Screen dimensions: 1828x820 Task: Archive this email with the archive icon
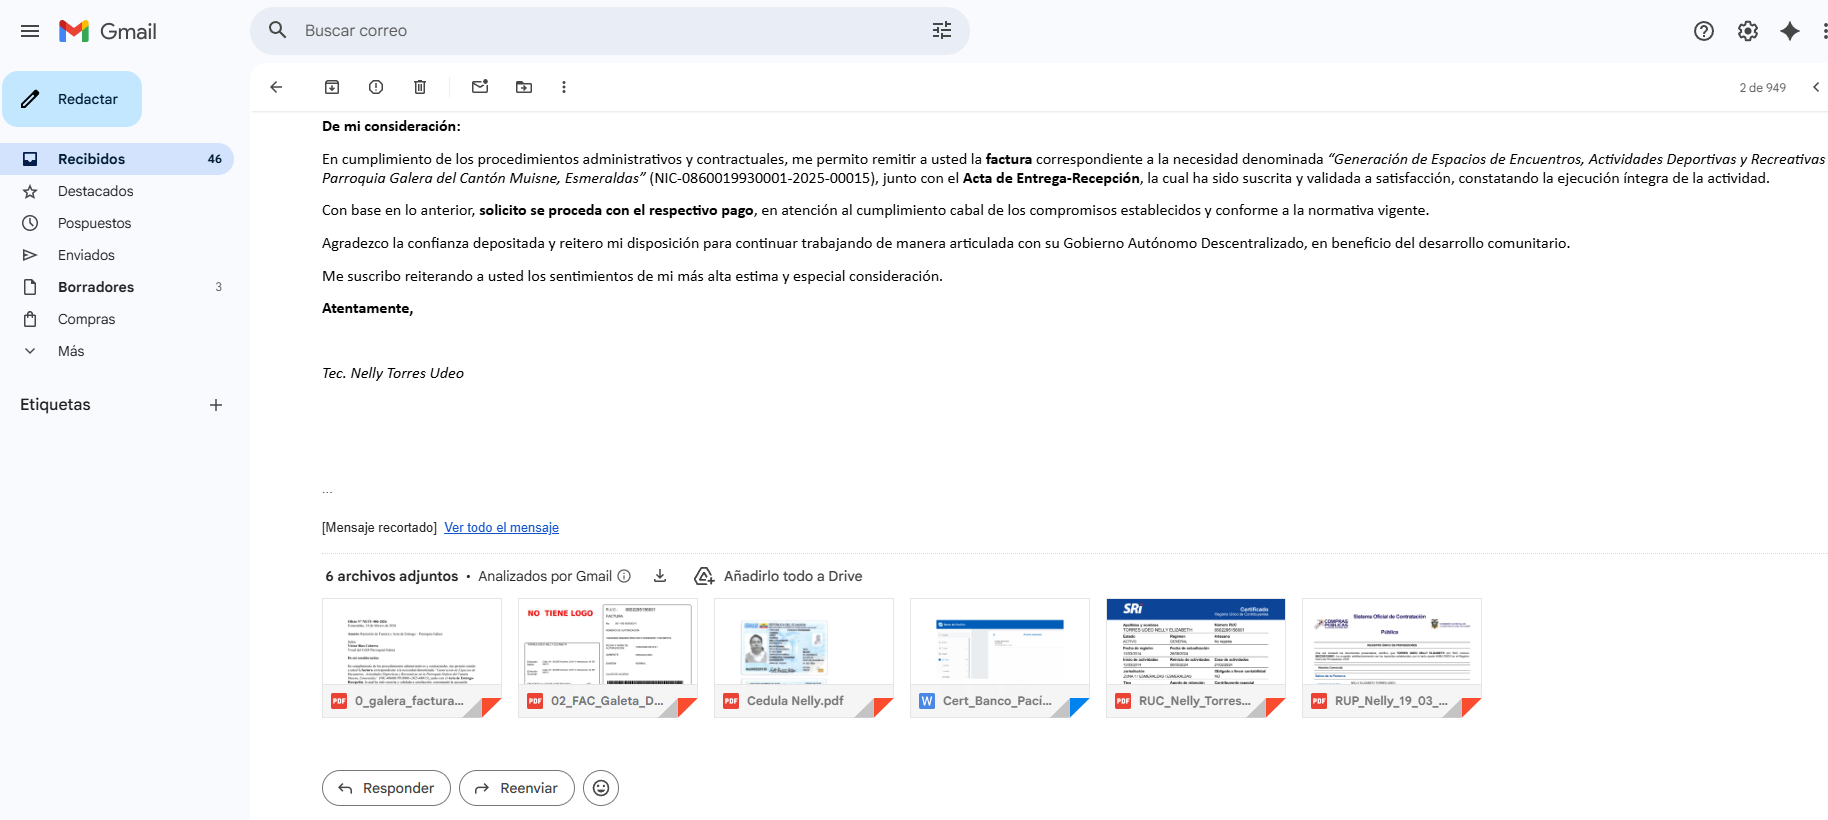332,87
